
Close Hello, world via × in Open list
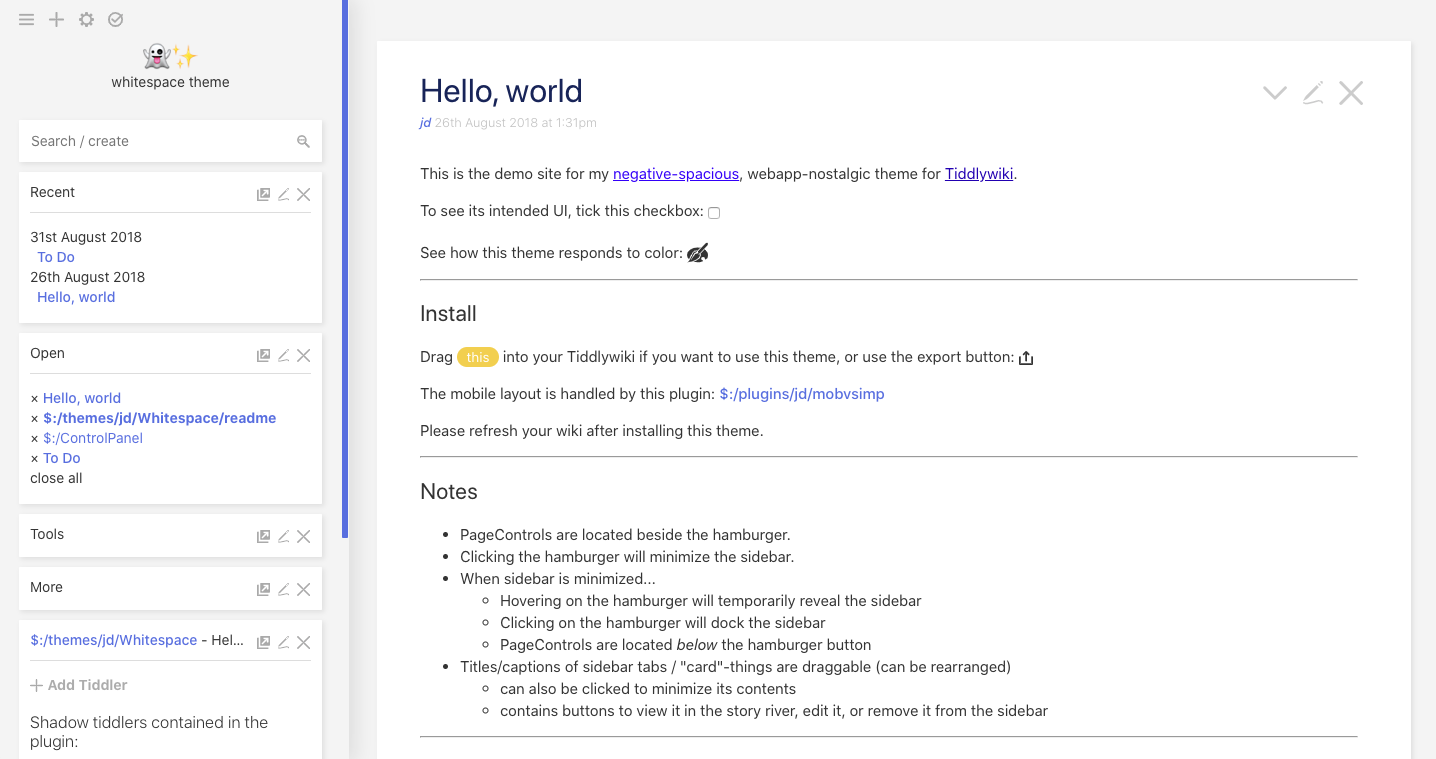[34, 398]
